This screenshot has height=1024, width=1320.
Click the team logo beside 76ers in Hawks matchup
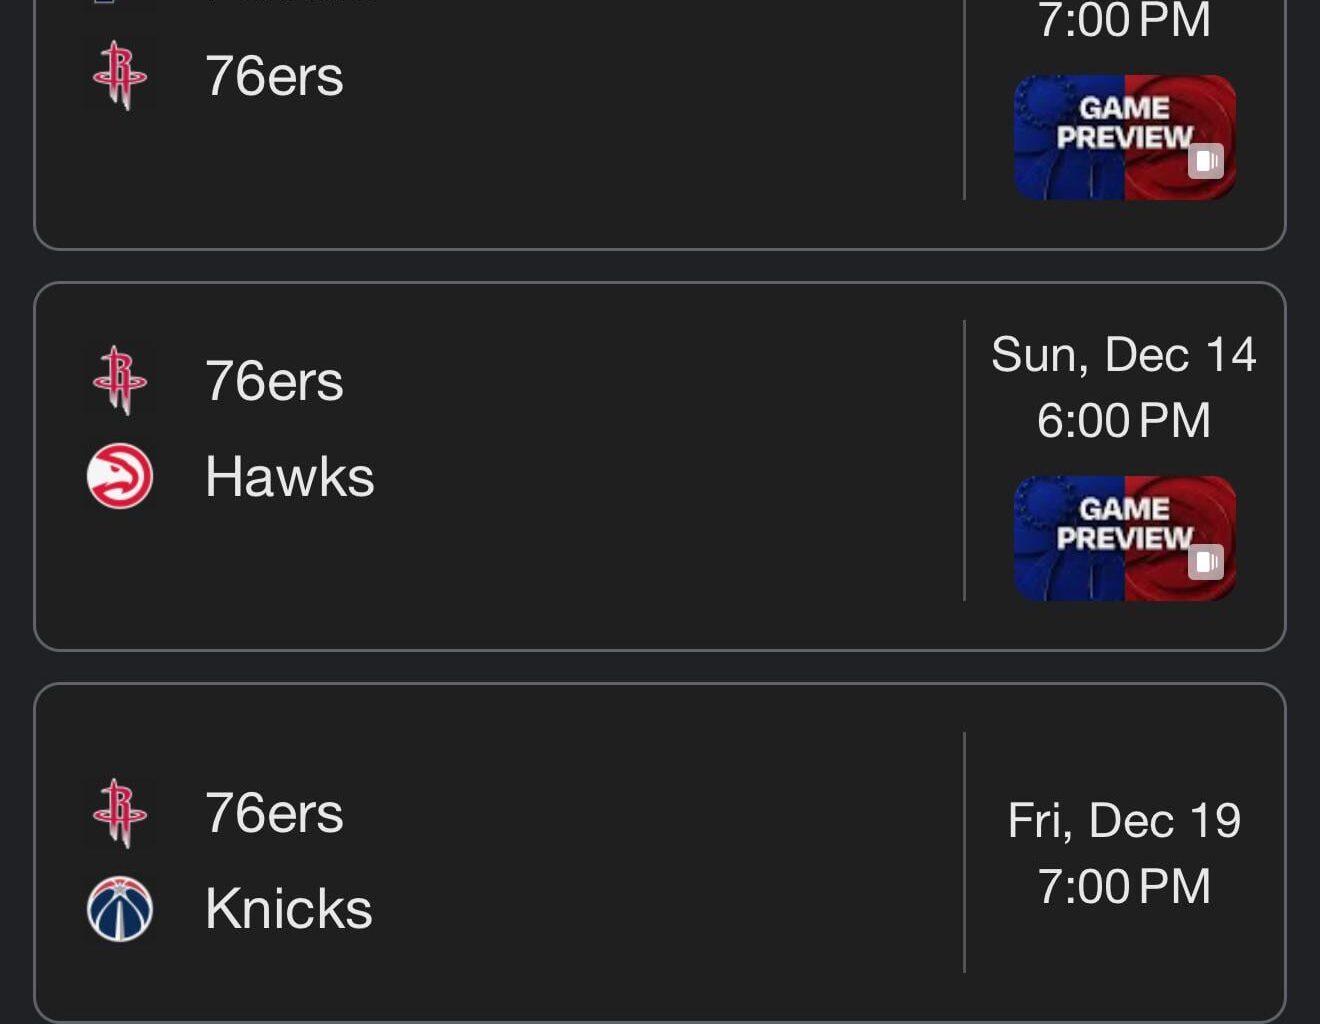point(120,381)
